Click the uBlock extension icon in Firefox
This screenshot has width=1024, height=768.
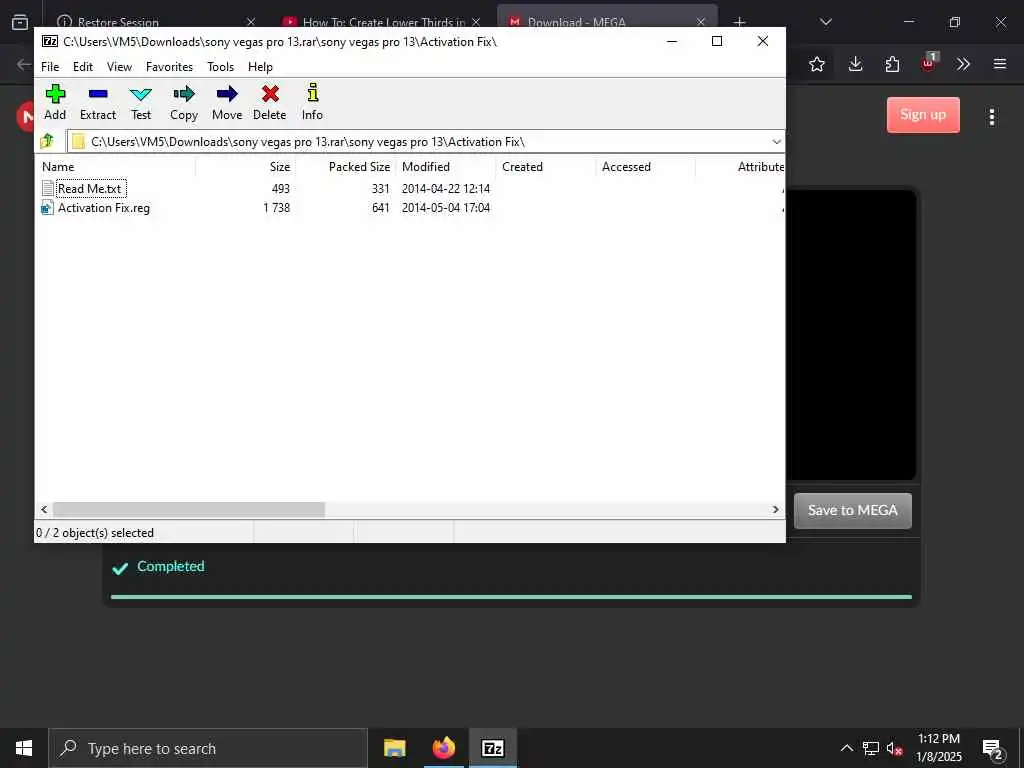(929, 63)
